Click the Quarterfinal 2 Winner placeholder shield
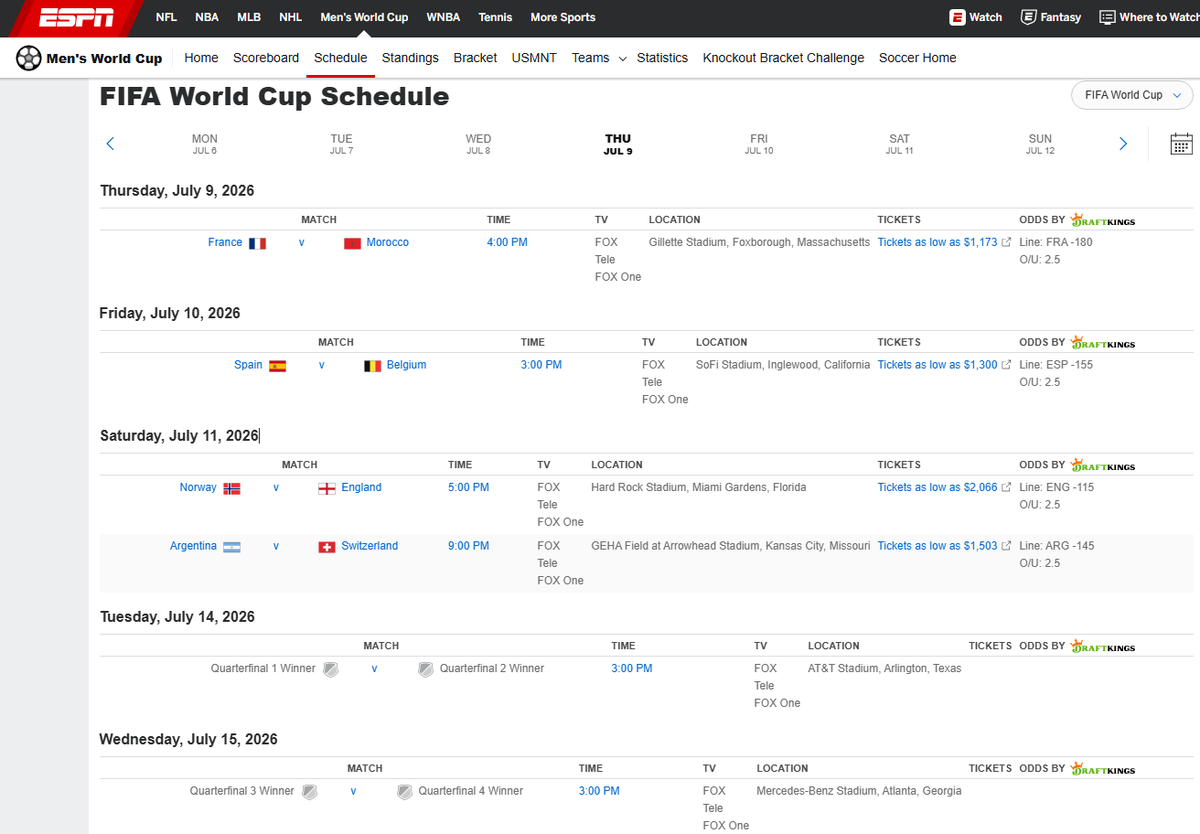Image resolution: width=1200 pixels, height=834 pixels. click(x=425, y=669)
